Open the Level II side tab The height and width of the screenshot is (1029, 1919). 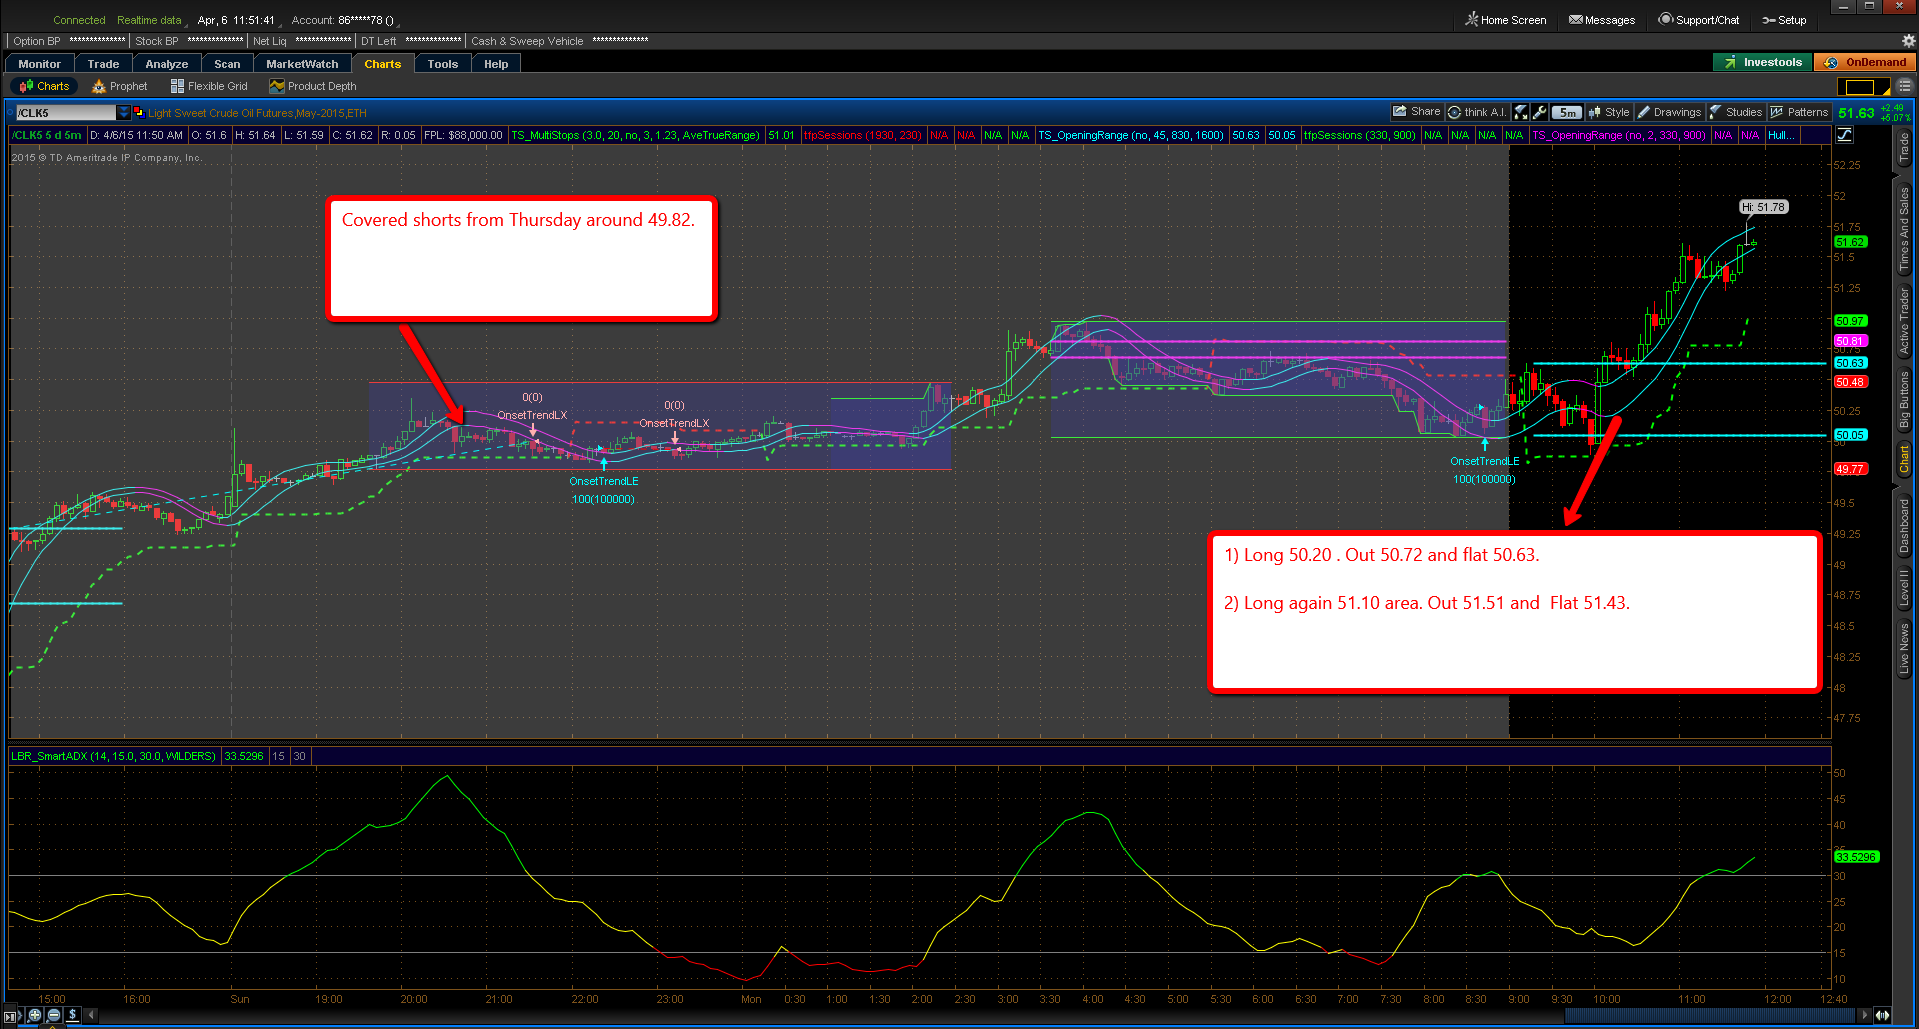[1903, 588]
